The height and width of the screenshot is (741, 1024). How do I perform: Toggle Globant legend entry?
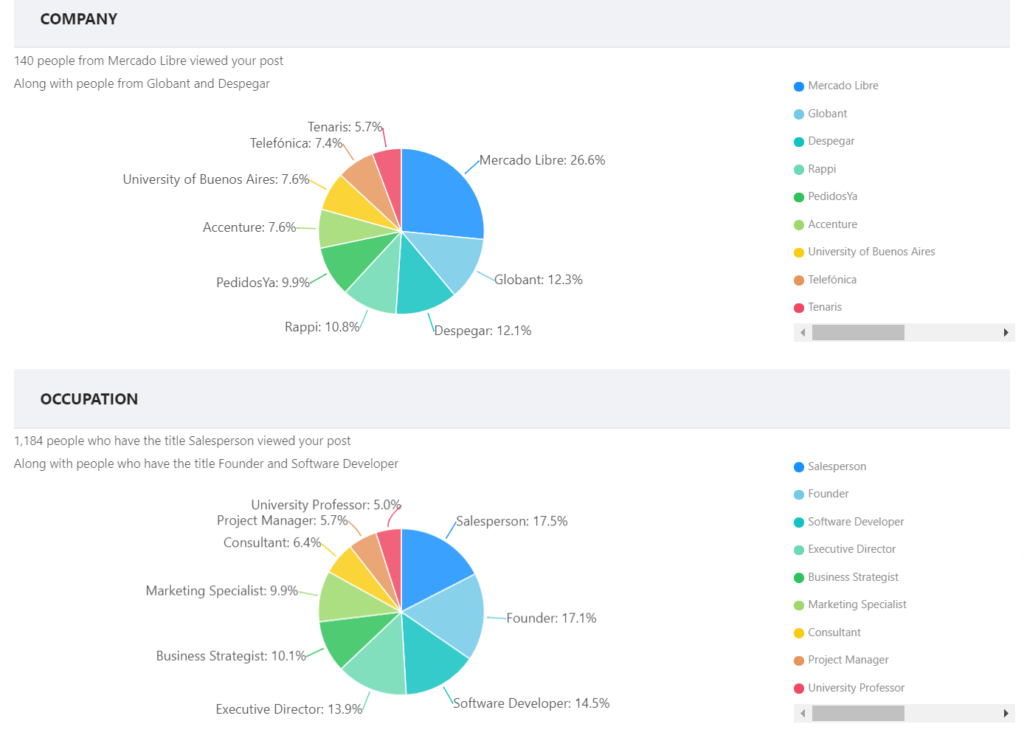click(827, 114)
